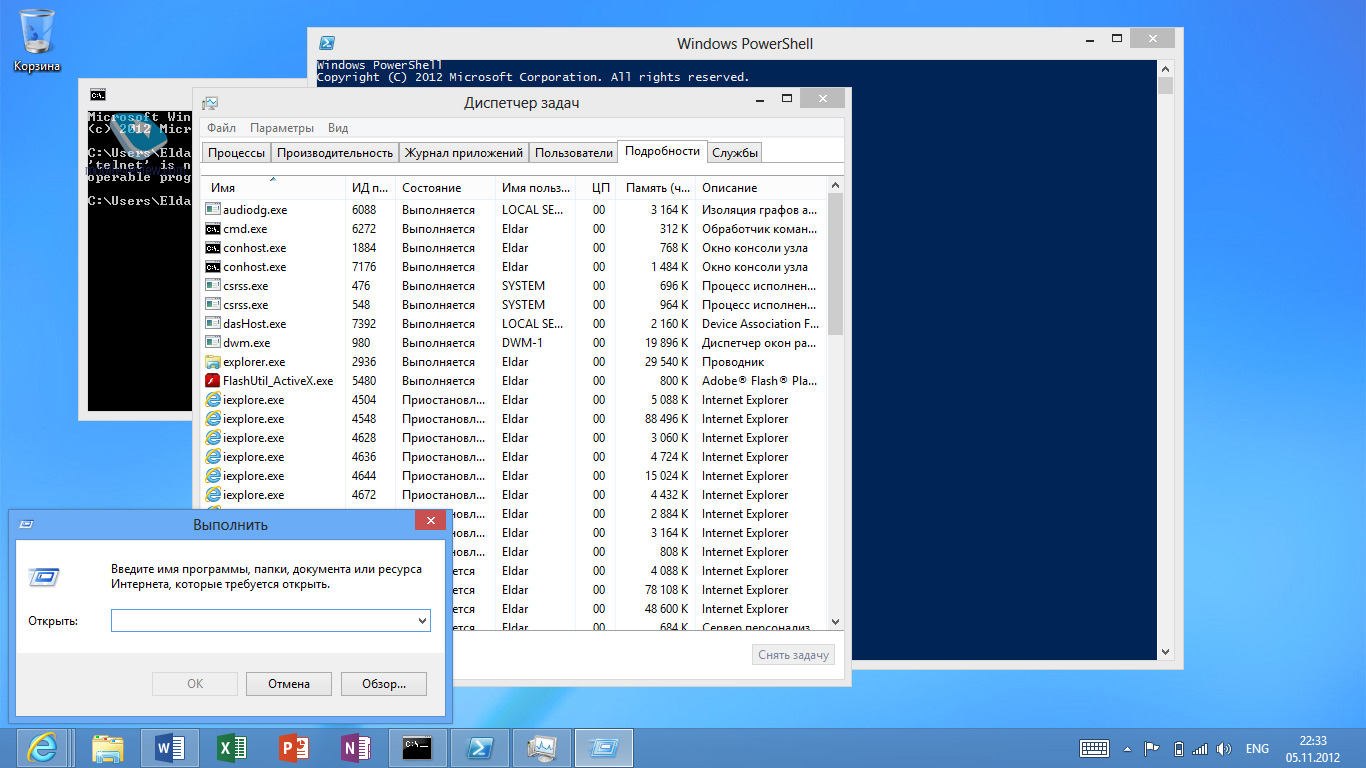Select the FlashUtil_ActiveX.exe icon row
The image size is (1366, 768).
213,381
